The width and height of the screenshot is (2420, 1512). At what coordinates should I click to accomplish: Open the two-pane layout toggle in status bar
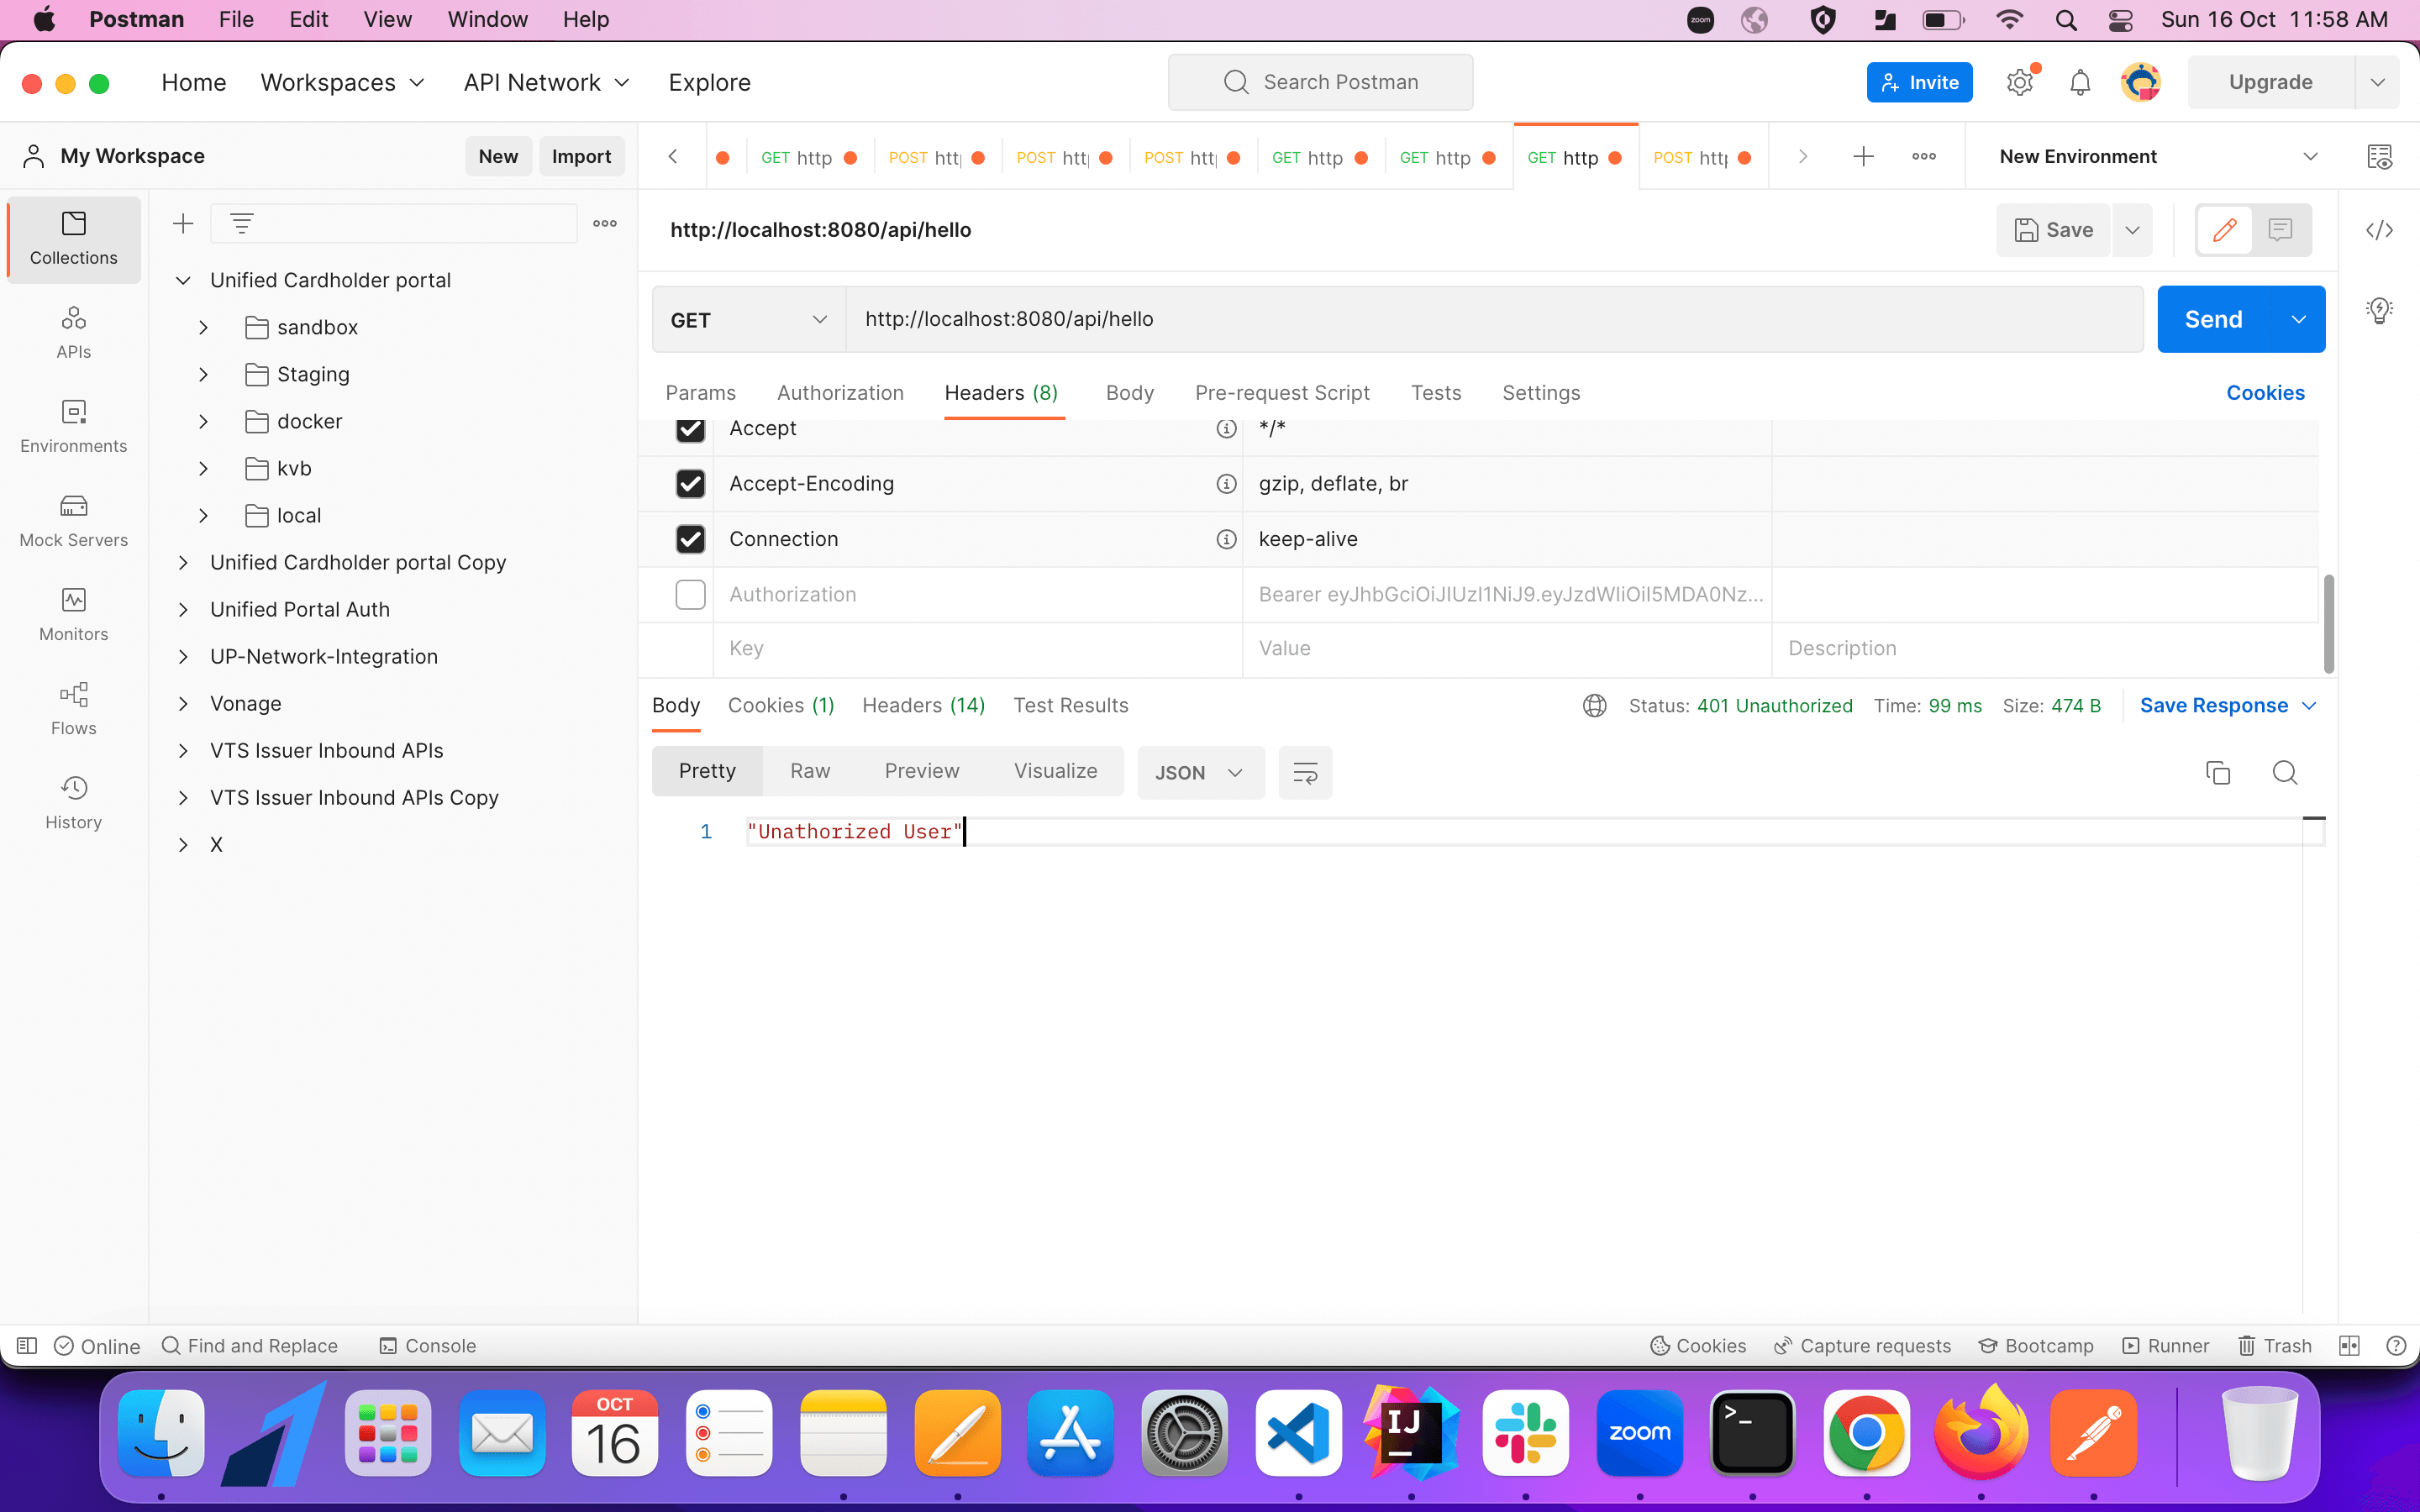click(2349, 1346)
